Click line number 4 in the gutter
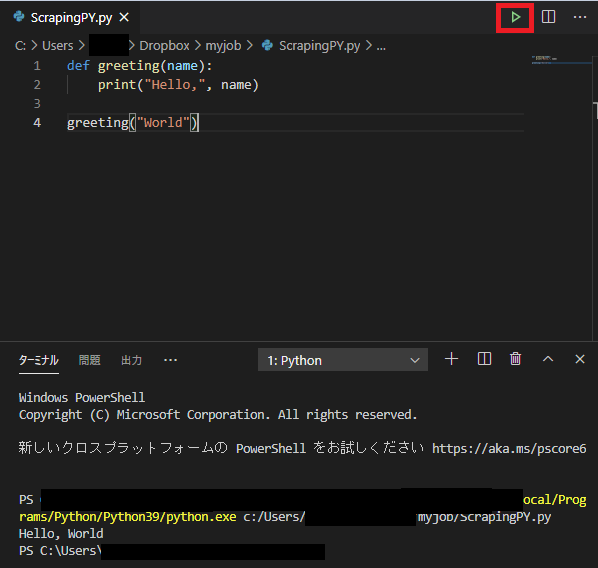The height and width of the screenshot is (568, 598). click(37, 123)
